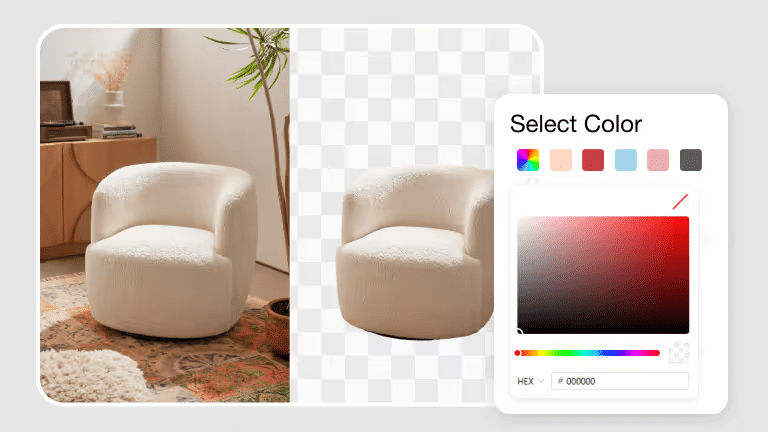768x432 pixels.
Task: Open the rainbow custom color picker swatch
Action: (x=528, y=160)
